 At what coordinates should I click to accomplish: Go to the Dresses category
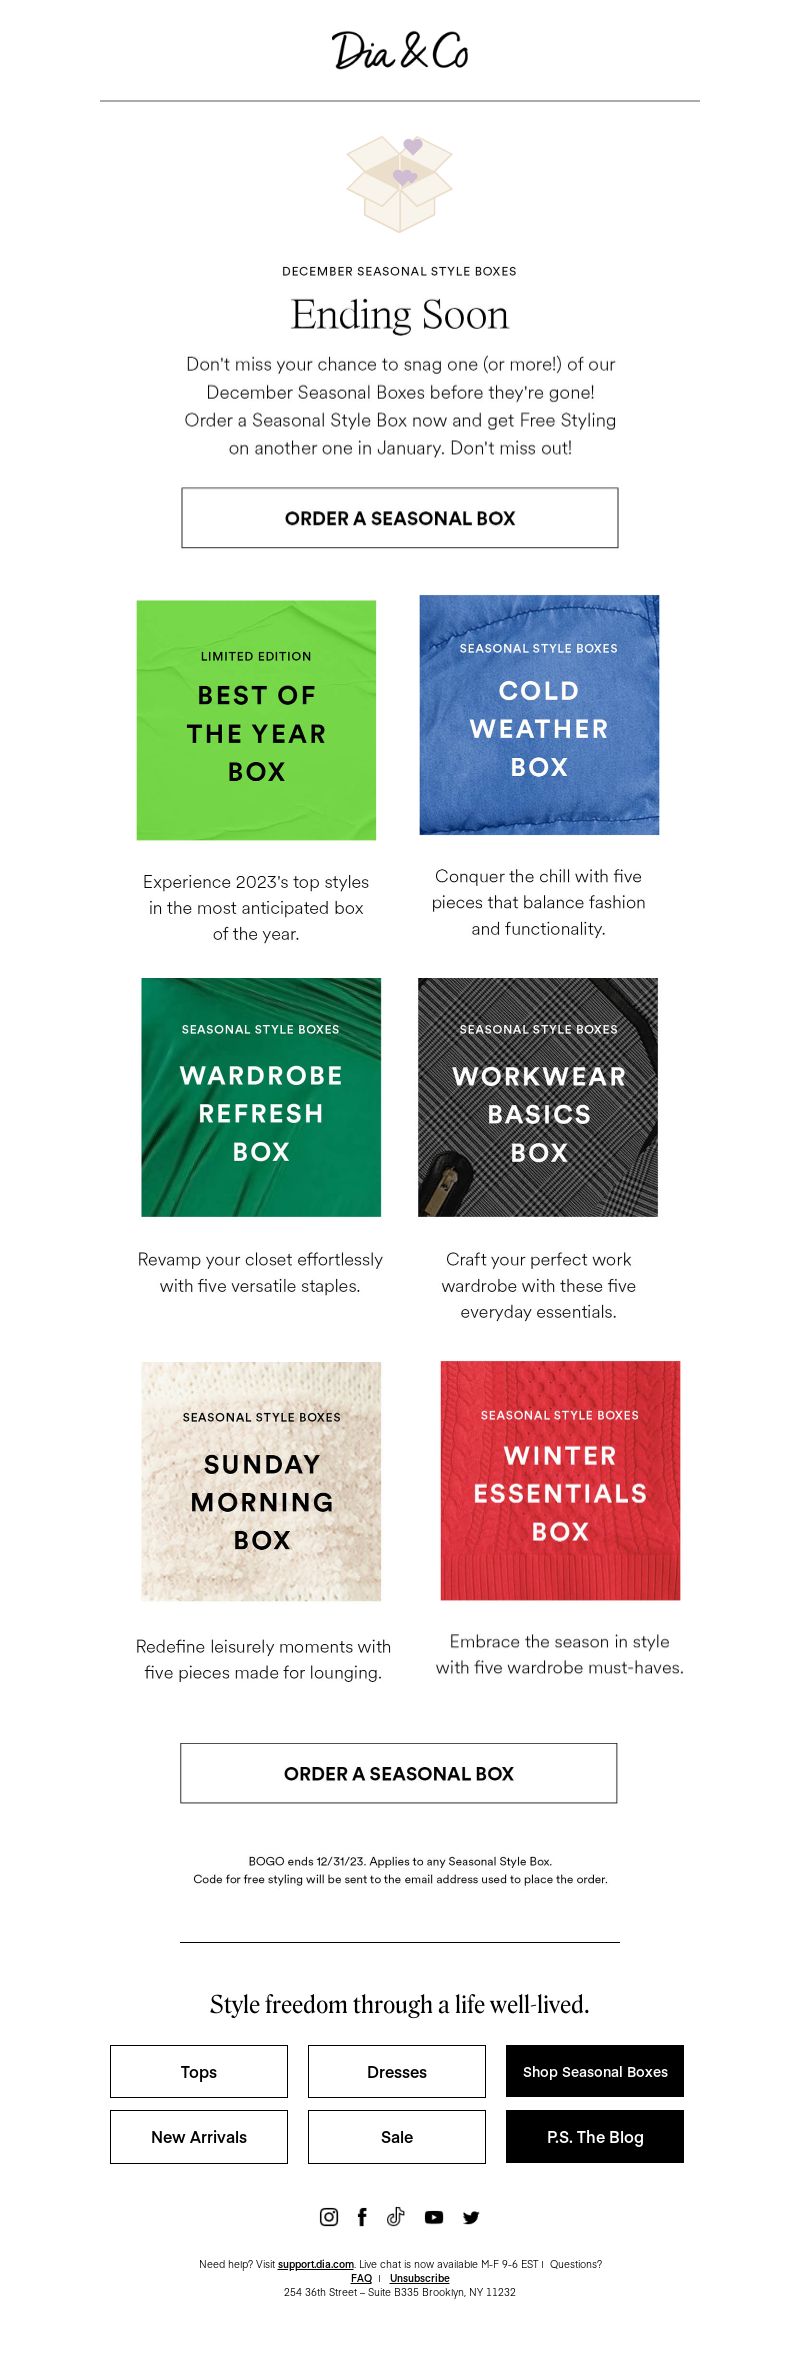pyautogui.click(x=397, y=2071)
